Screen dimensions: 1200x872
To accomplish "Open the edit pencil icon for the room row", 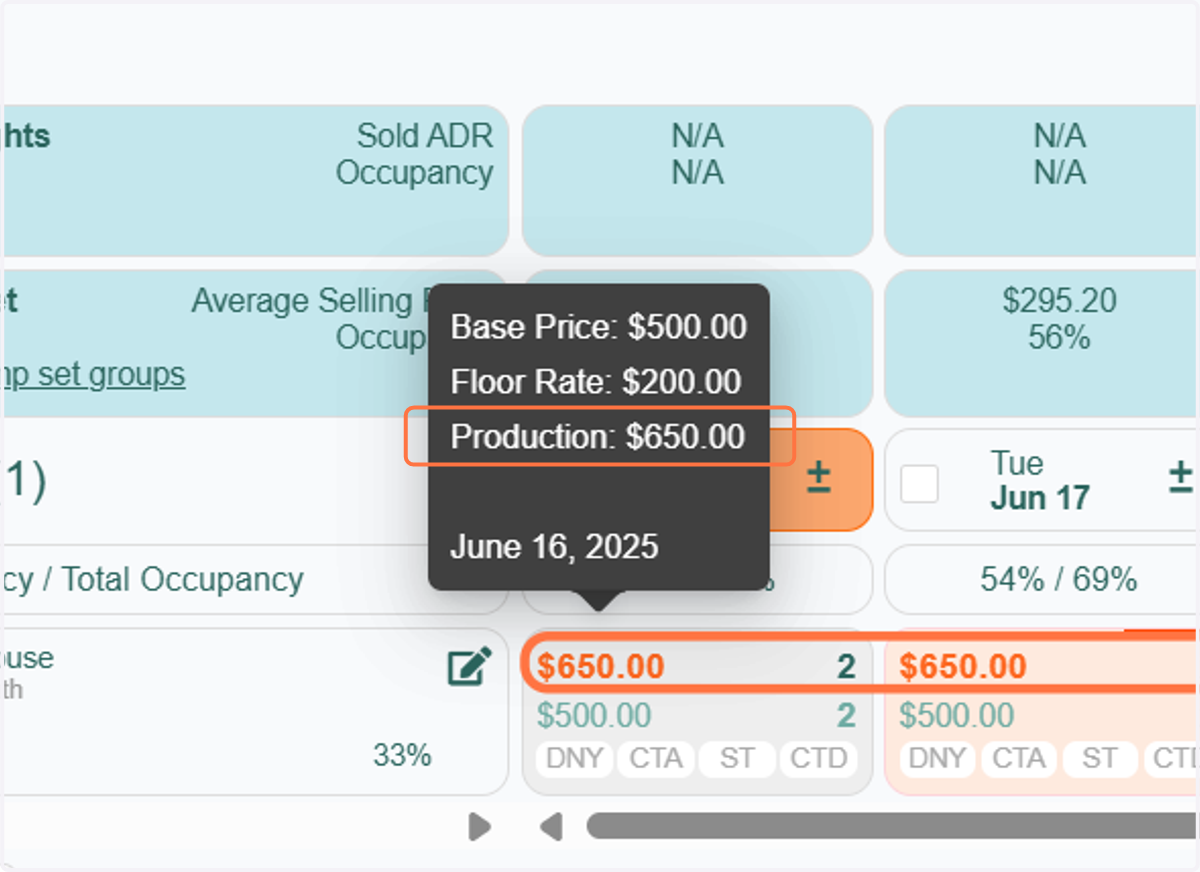I will pyautogui.click(x=470, y=667).
